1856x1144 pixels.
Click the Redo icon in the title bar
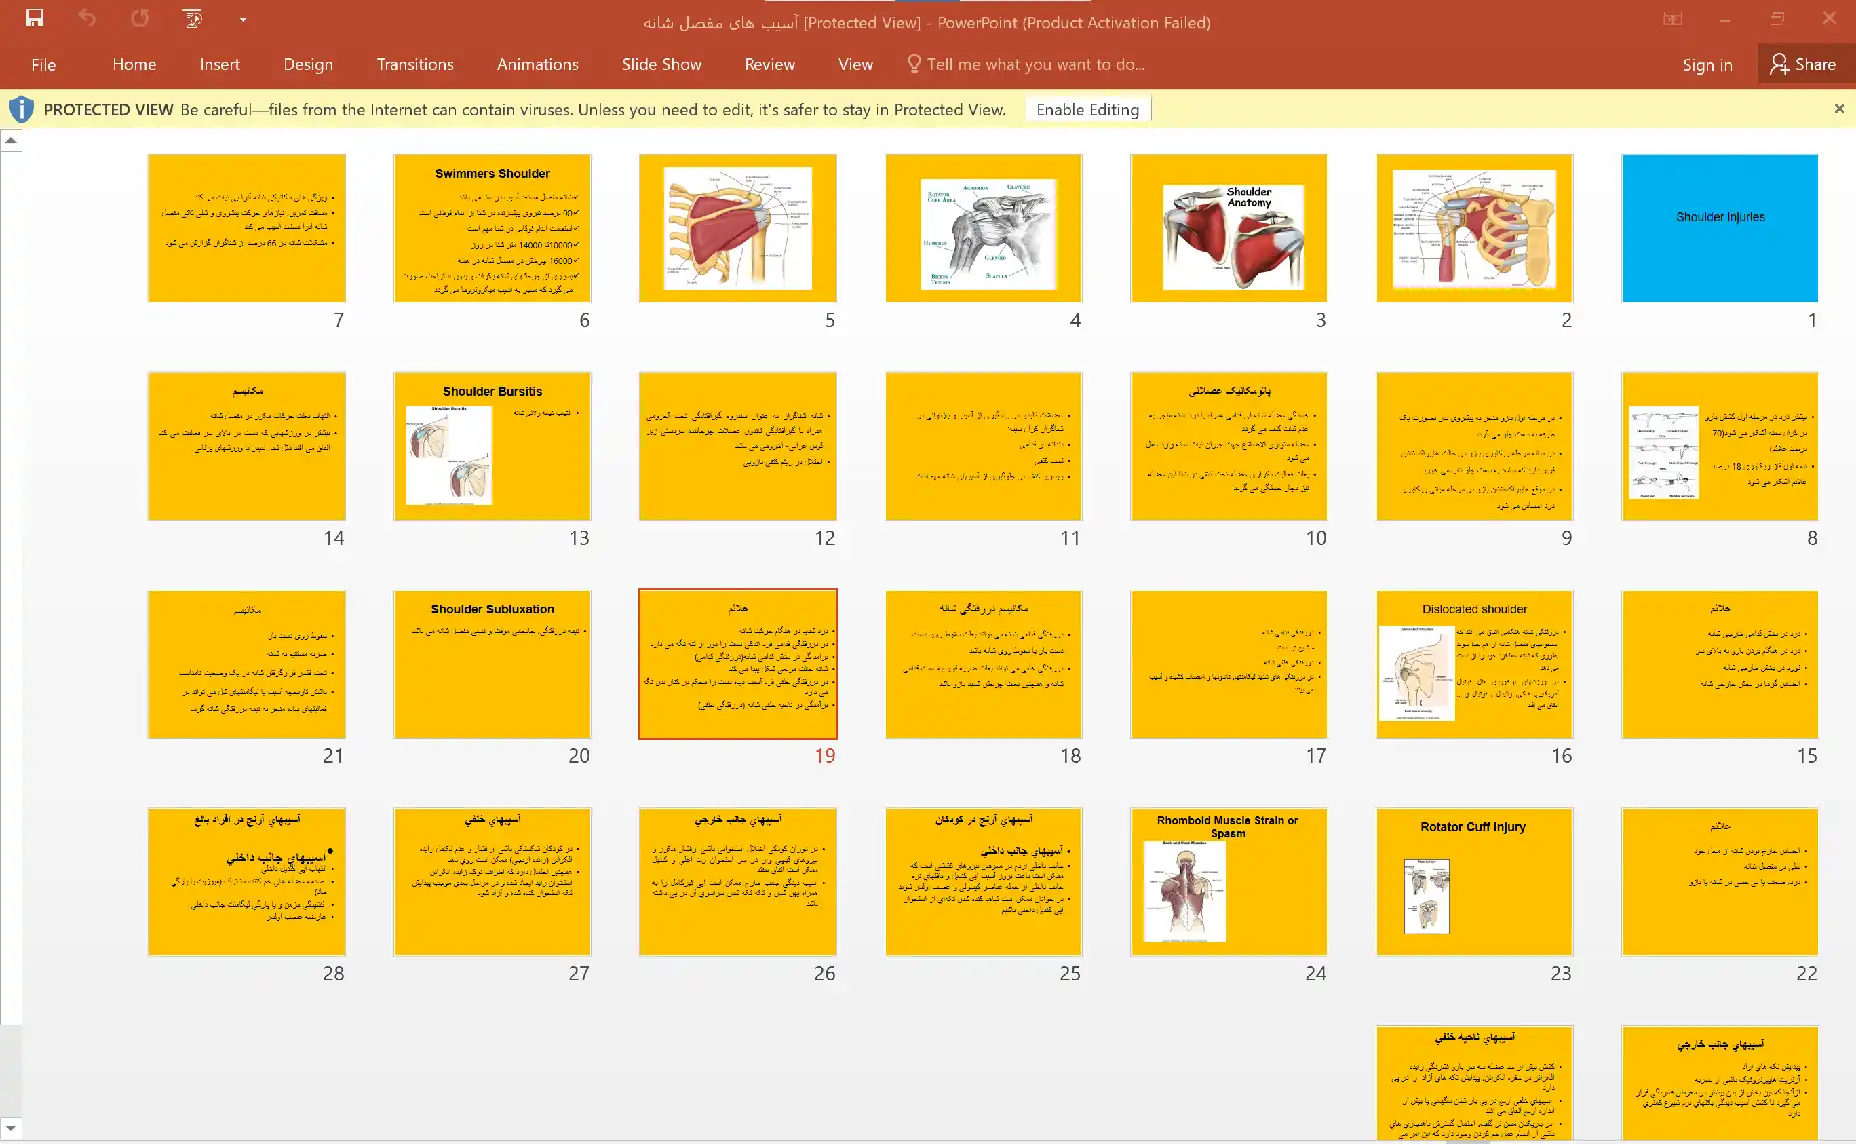[140, 18]
